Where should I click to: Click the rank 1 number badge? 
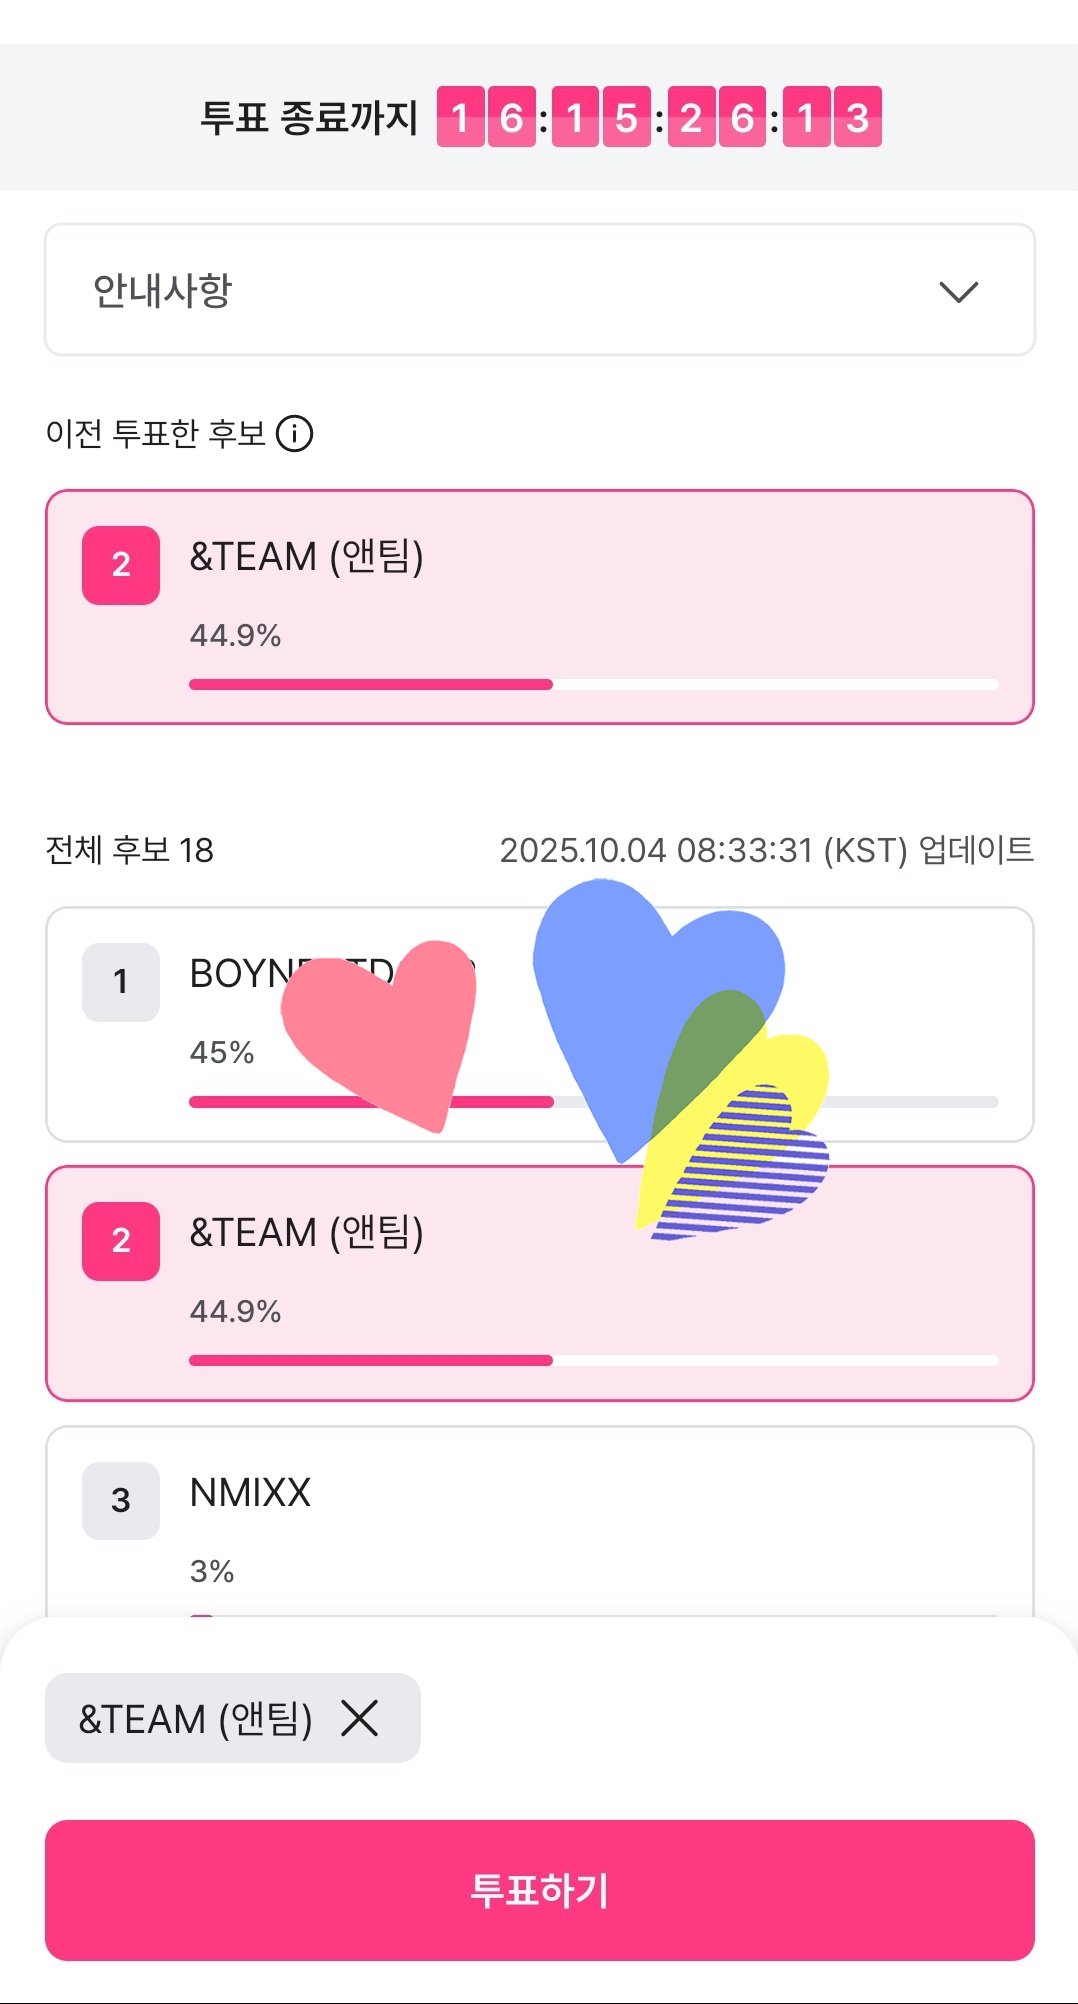(x=121, y=982)
